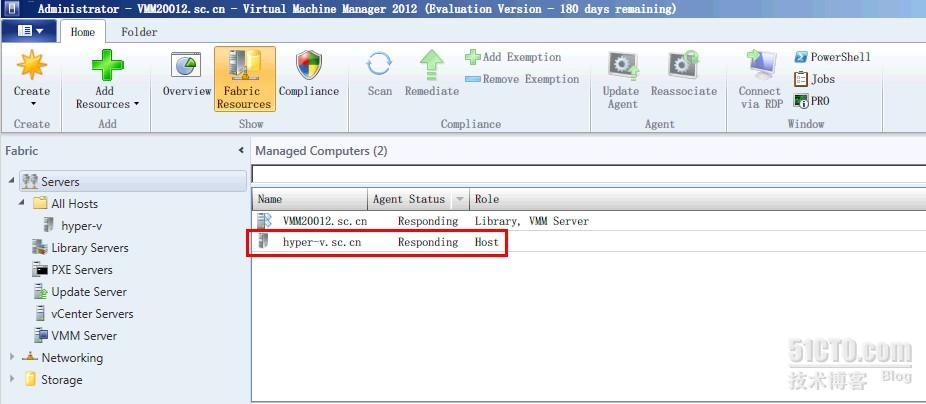Click Add Exemption
926x404 pixels.
click(513, 57)
